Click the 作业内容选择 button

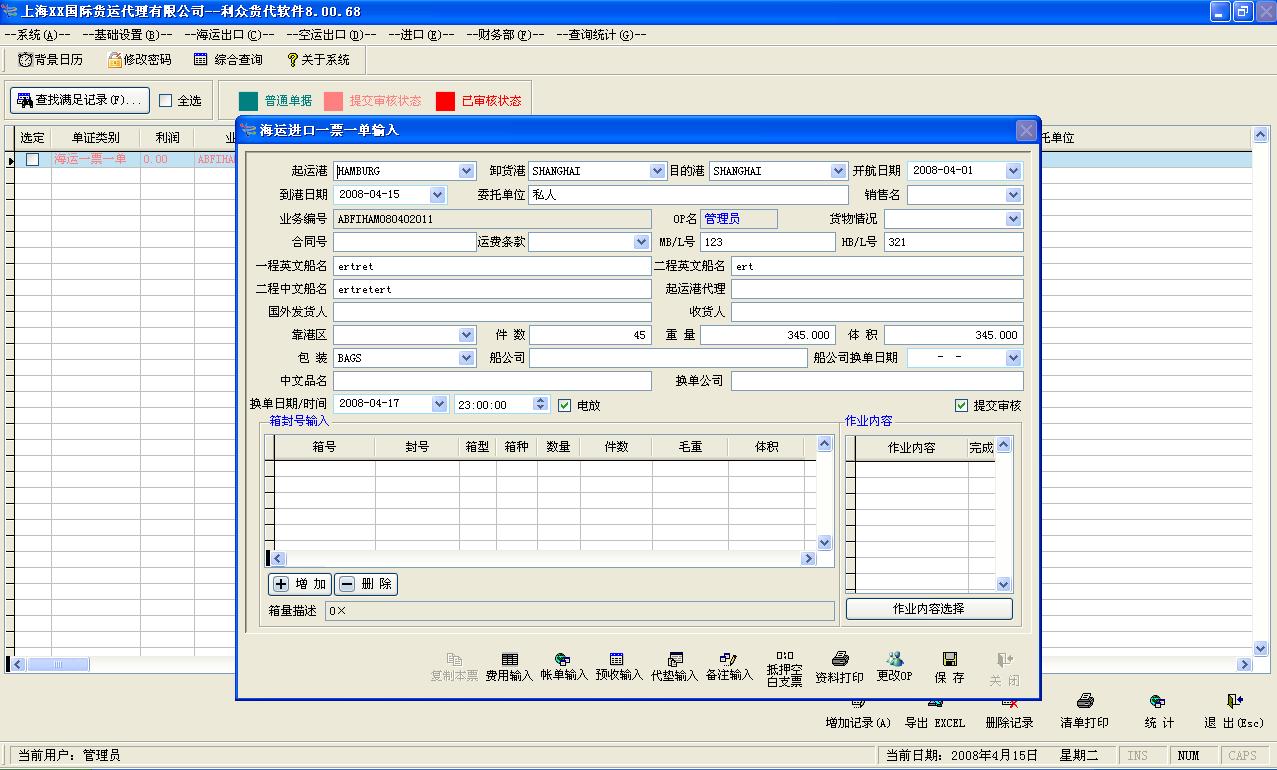929,609
